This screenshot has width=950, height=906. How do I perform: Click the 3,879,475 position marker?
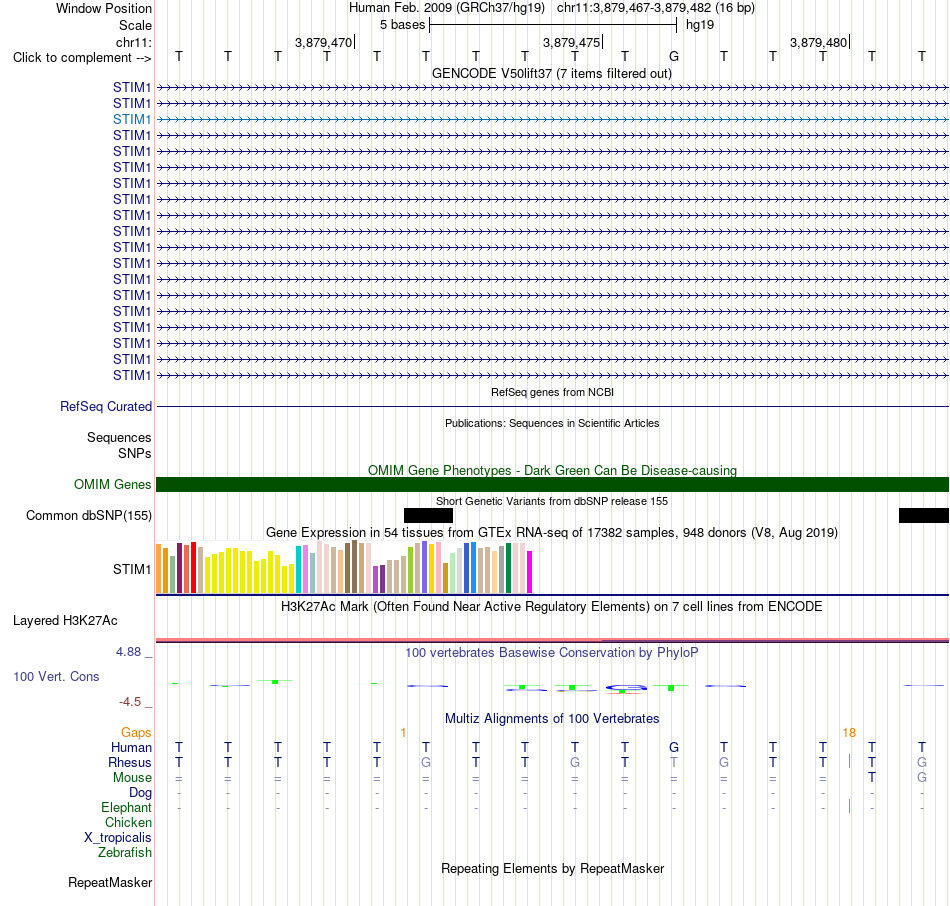[571, 42]
